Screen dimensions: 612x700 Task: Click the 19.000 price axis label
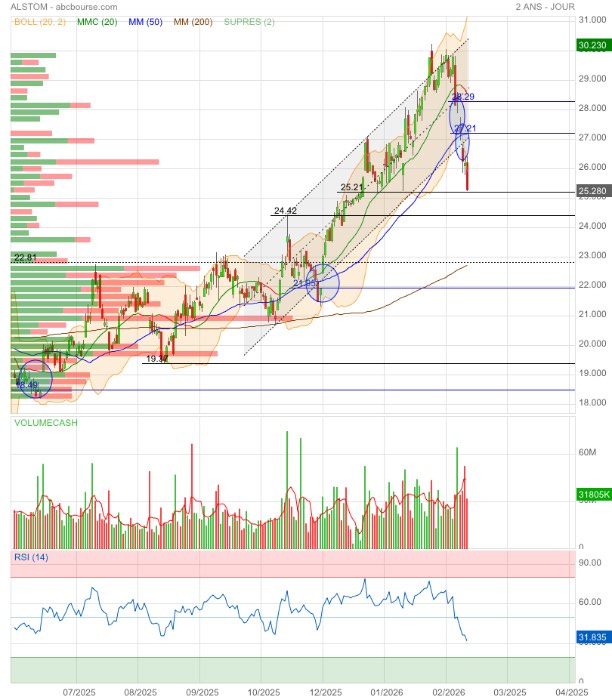coord(592,373)
